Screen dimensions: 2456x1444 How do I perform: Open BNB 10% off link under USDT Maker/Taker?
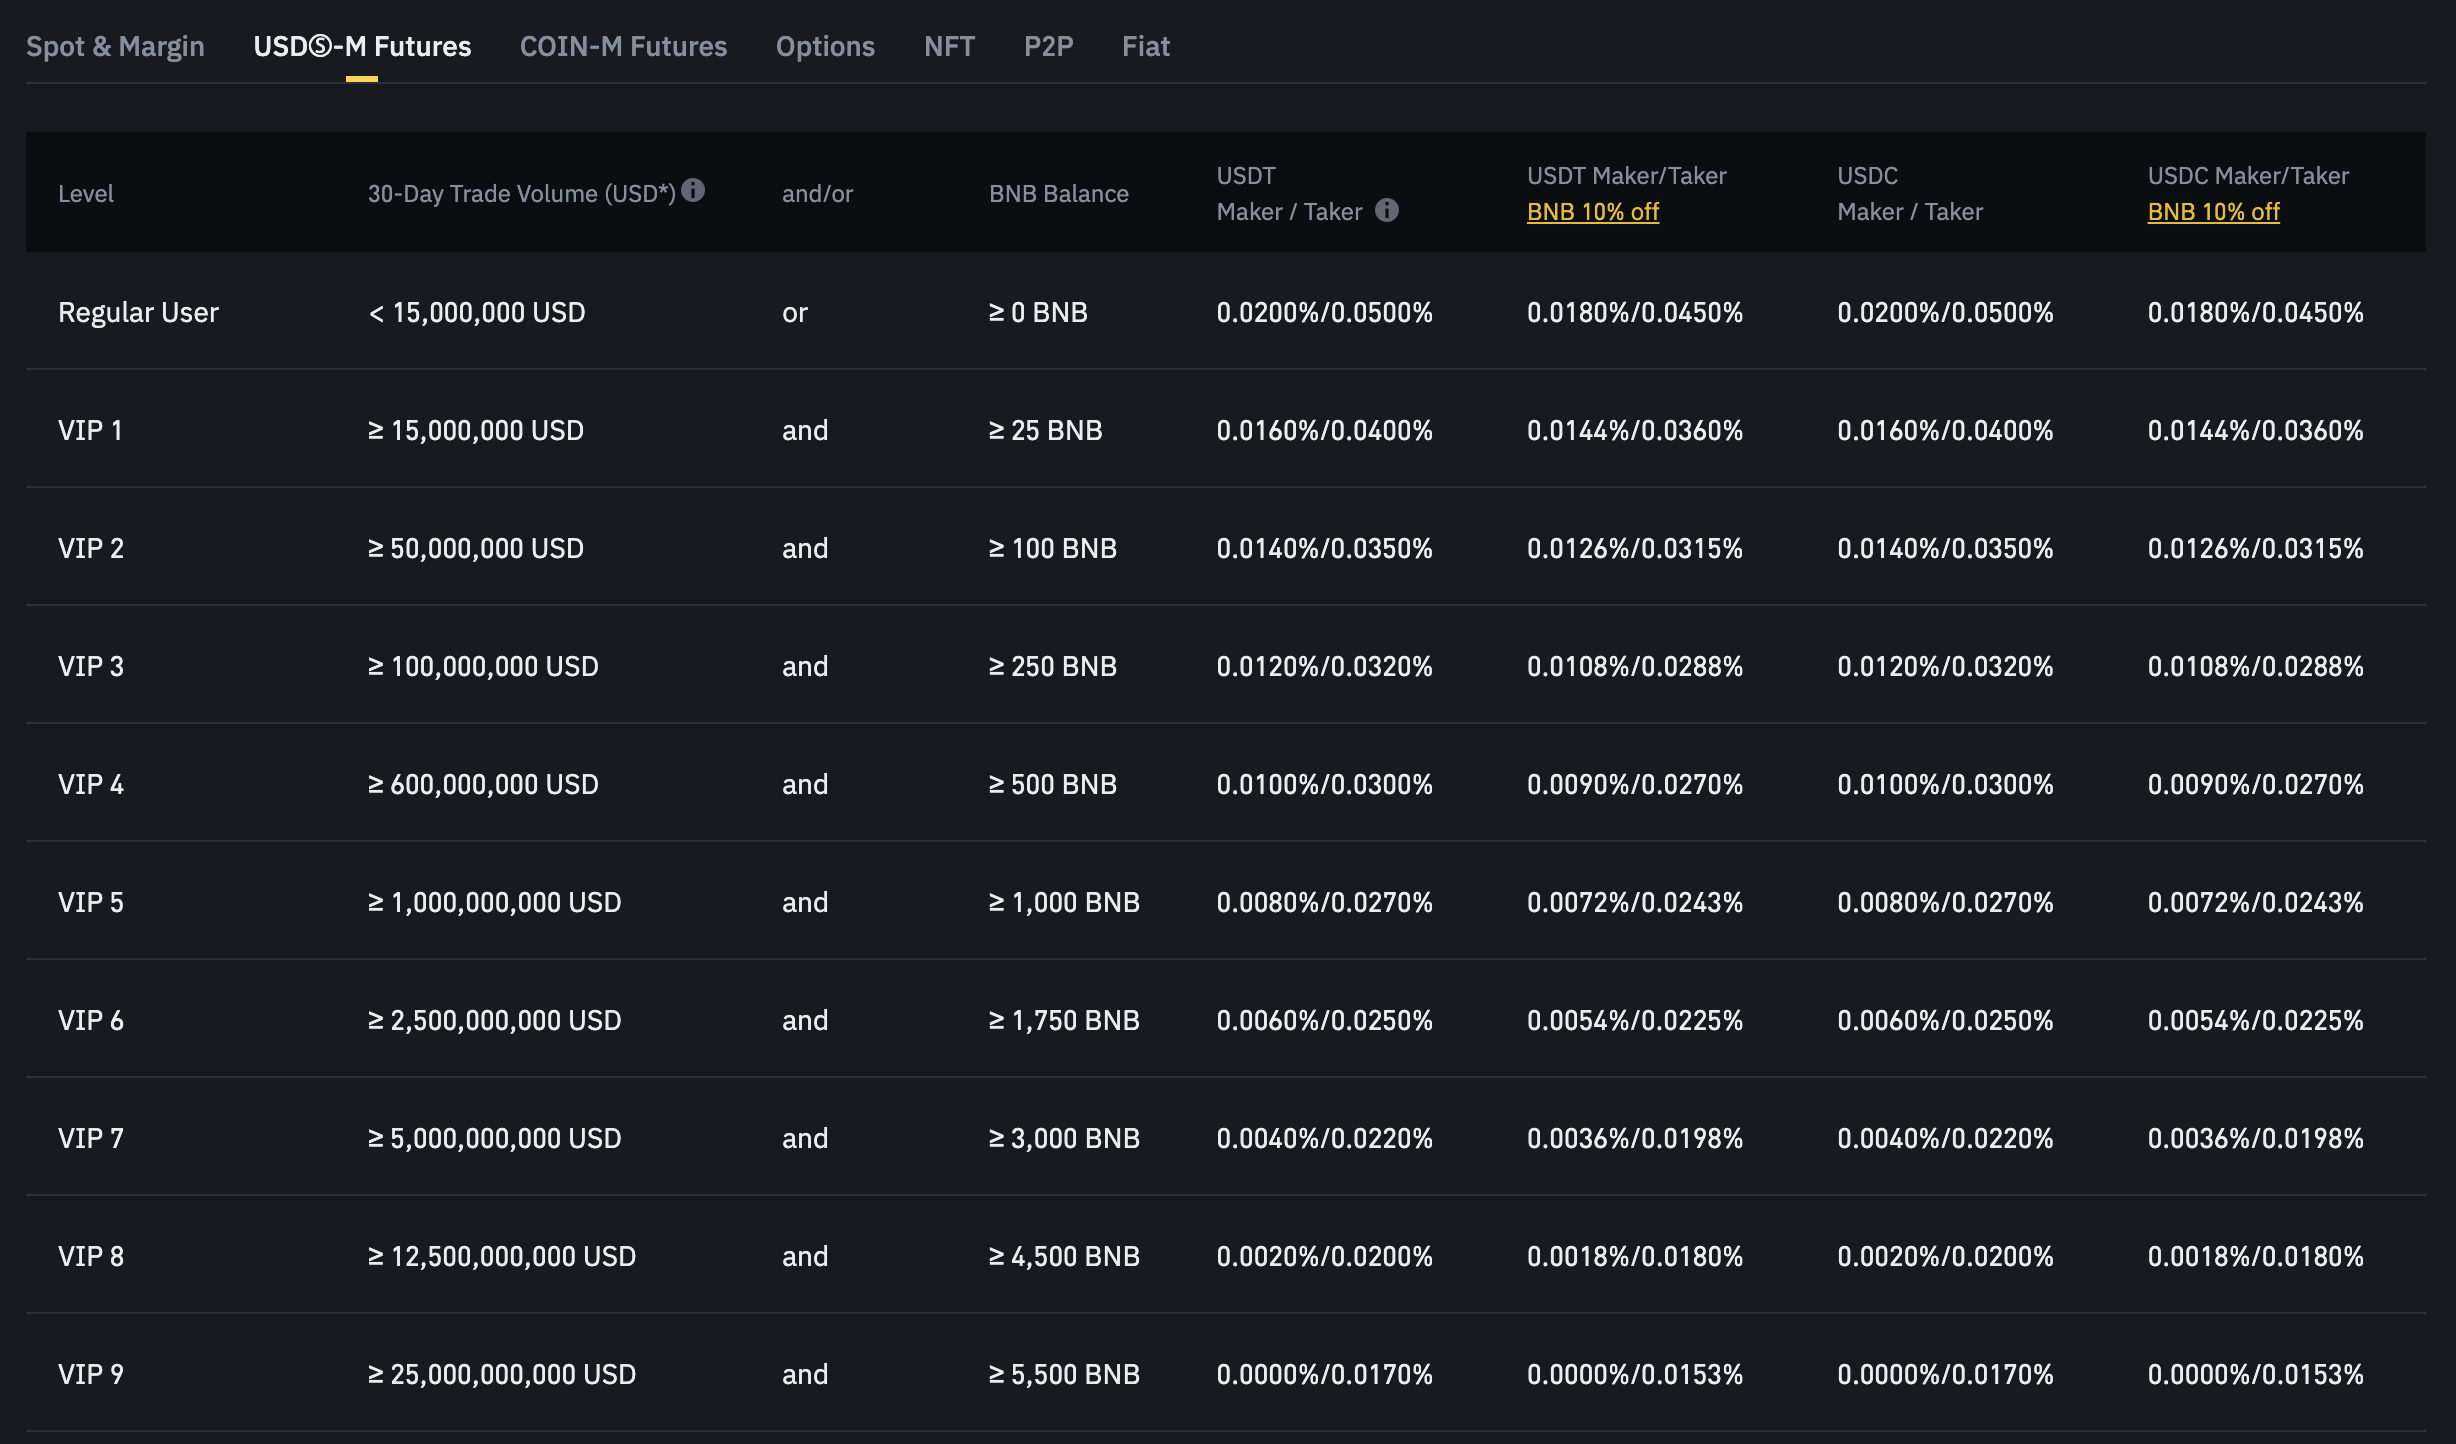click(x=1592, y=212)
